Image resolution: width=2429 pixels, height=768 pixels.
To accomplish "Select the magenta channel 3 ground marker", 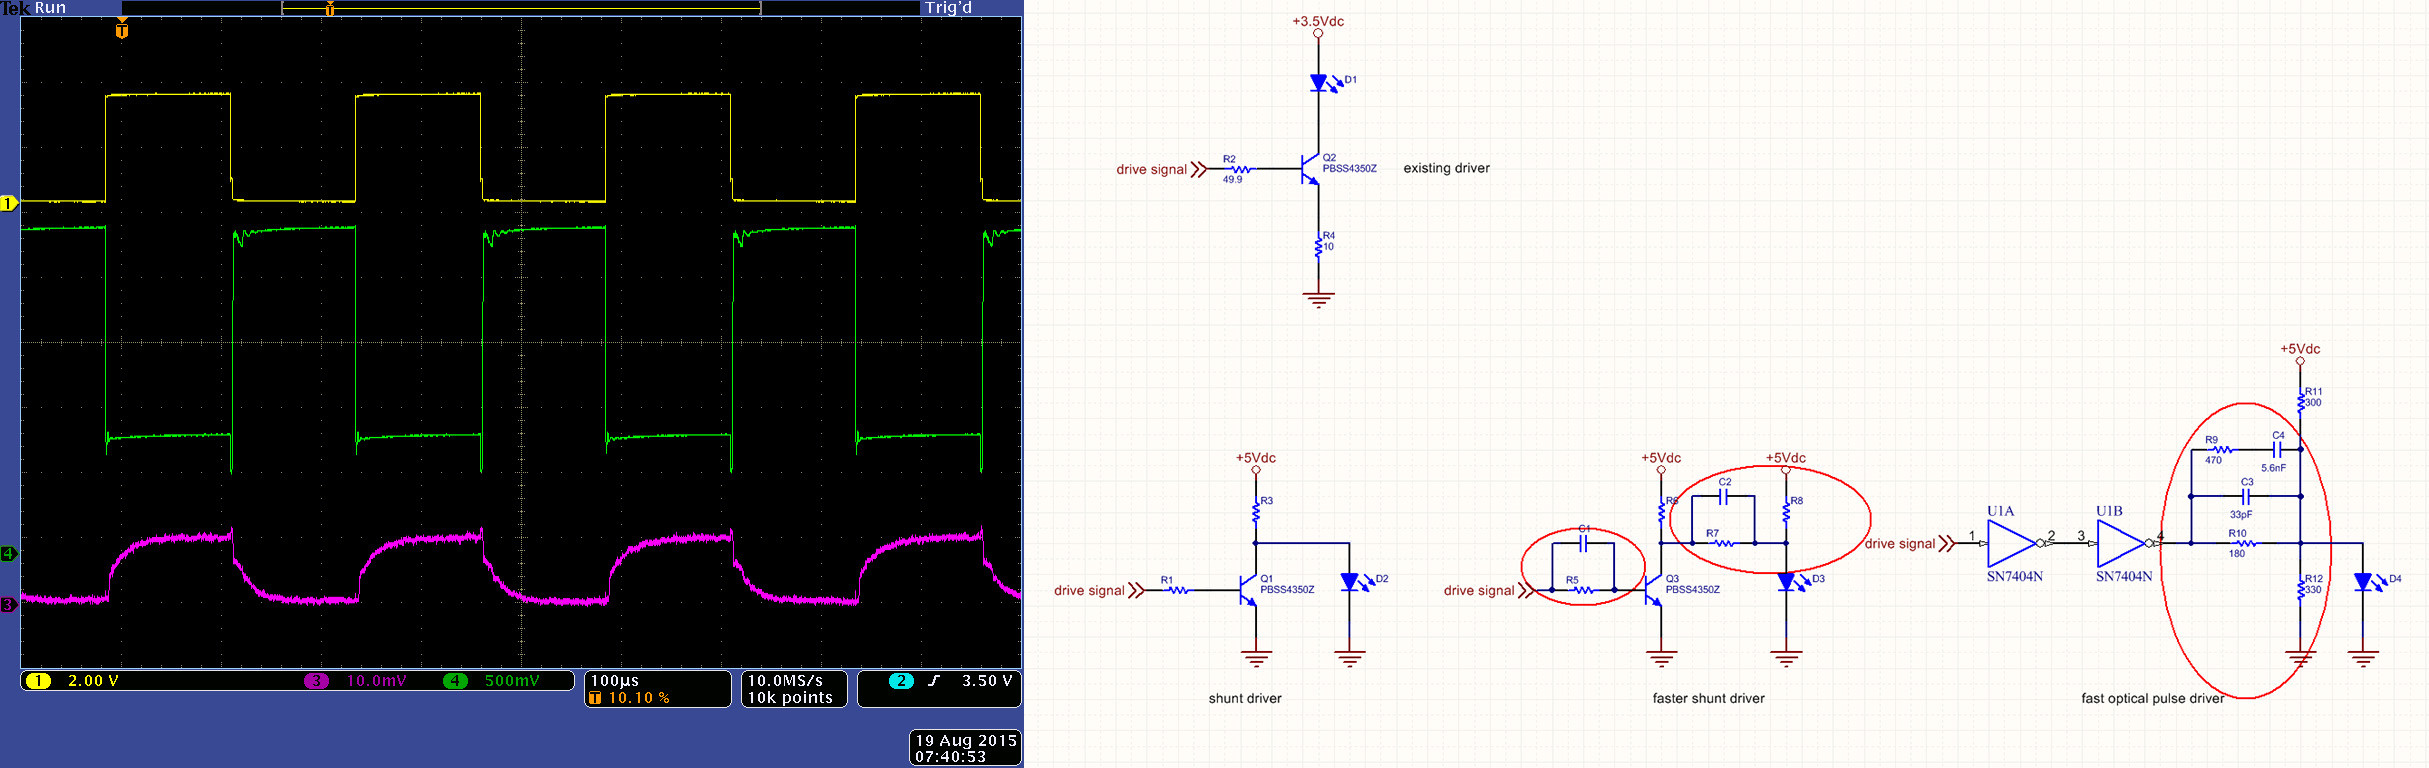I will point(8,604).
